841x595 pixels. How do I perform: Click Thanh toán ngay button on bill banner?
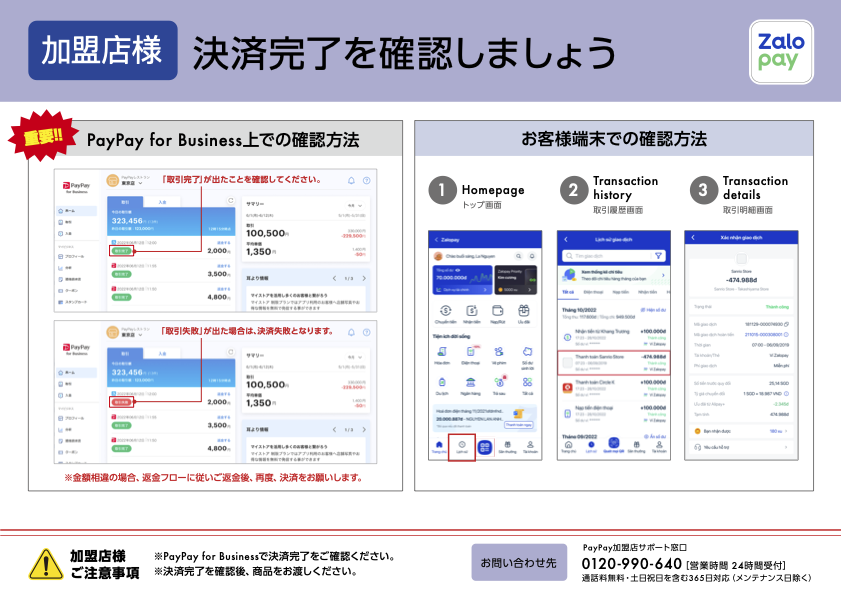[x=519, y=425]
